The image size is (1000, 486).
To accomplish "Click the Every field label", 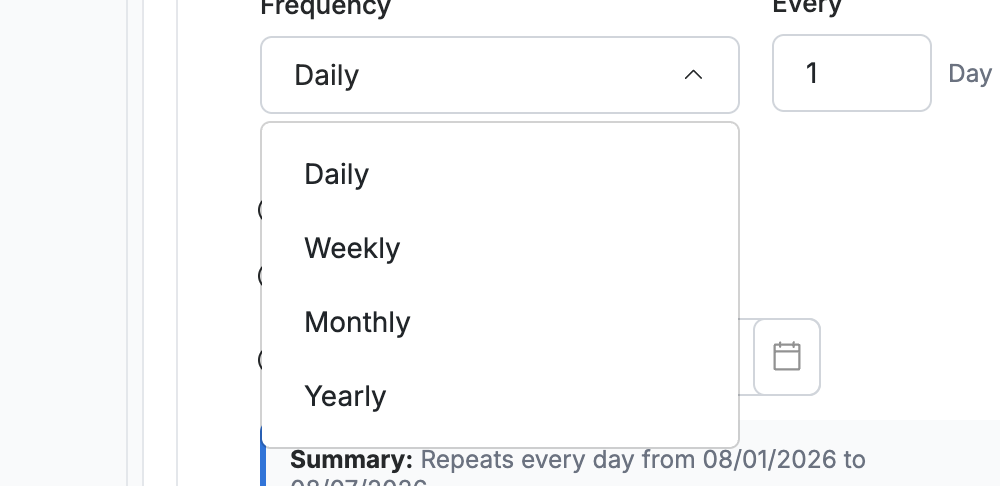I will pos(807,6).
